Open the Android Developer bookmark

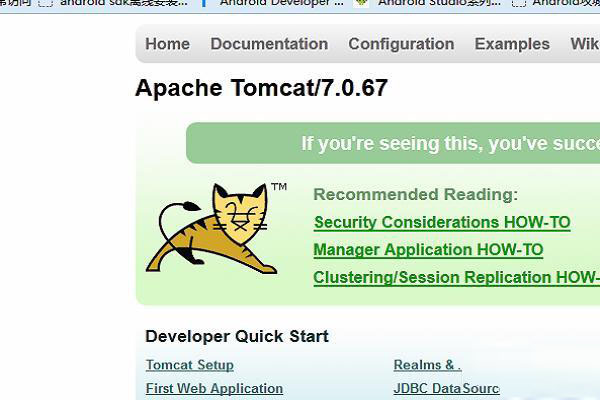coord(281,3)
